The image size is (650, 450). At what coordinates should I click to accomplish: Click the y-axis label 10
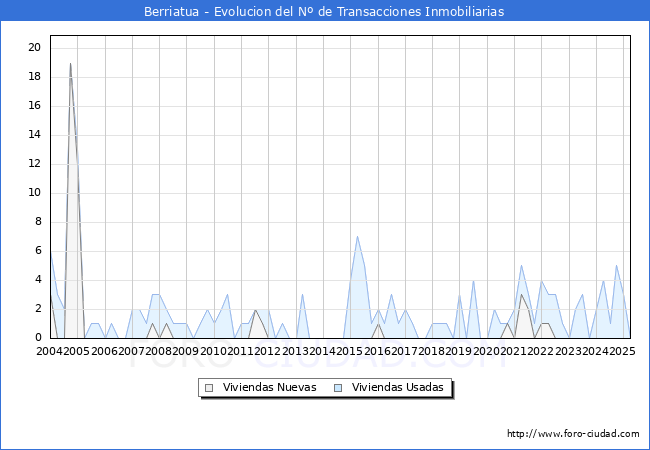point(34,193)
